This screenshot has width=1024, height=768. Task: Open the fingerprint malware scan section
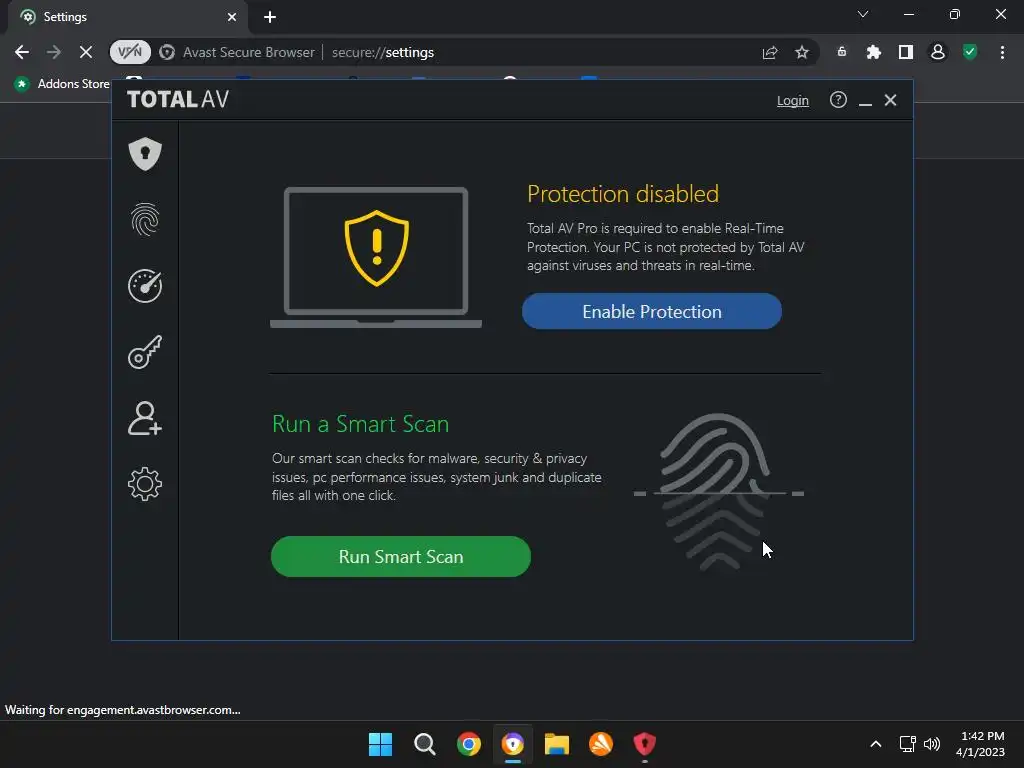click(x=145, y=219)
